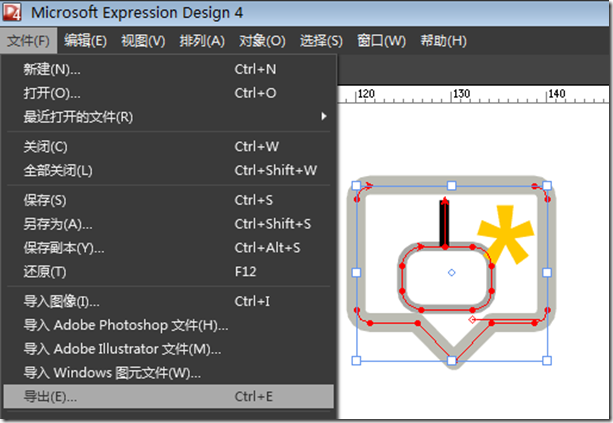Select 全部关闭(L) menu entry
Image resolution: width=613 pixels, height=423 pixels.
[x=168, y=170]
